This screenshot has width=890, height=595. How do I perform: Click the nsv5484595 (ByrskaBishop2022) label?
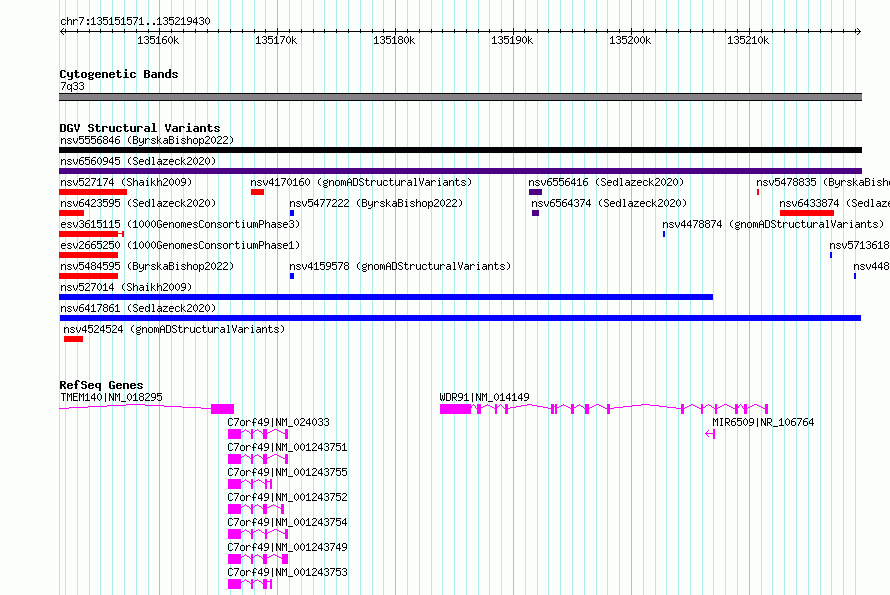147,266
